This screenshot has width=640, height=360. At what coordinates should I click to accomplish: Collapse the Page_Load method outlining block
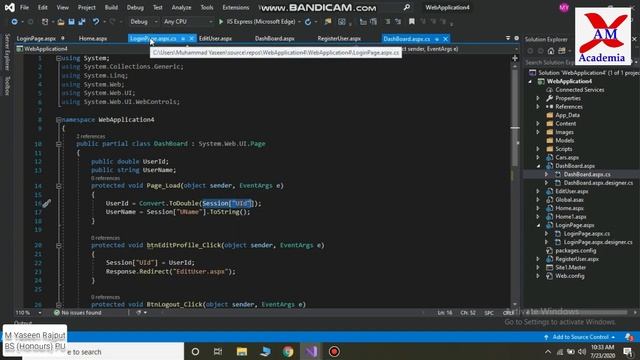pyautogui.click(x=58, y=186)
